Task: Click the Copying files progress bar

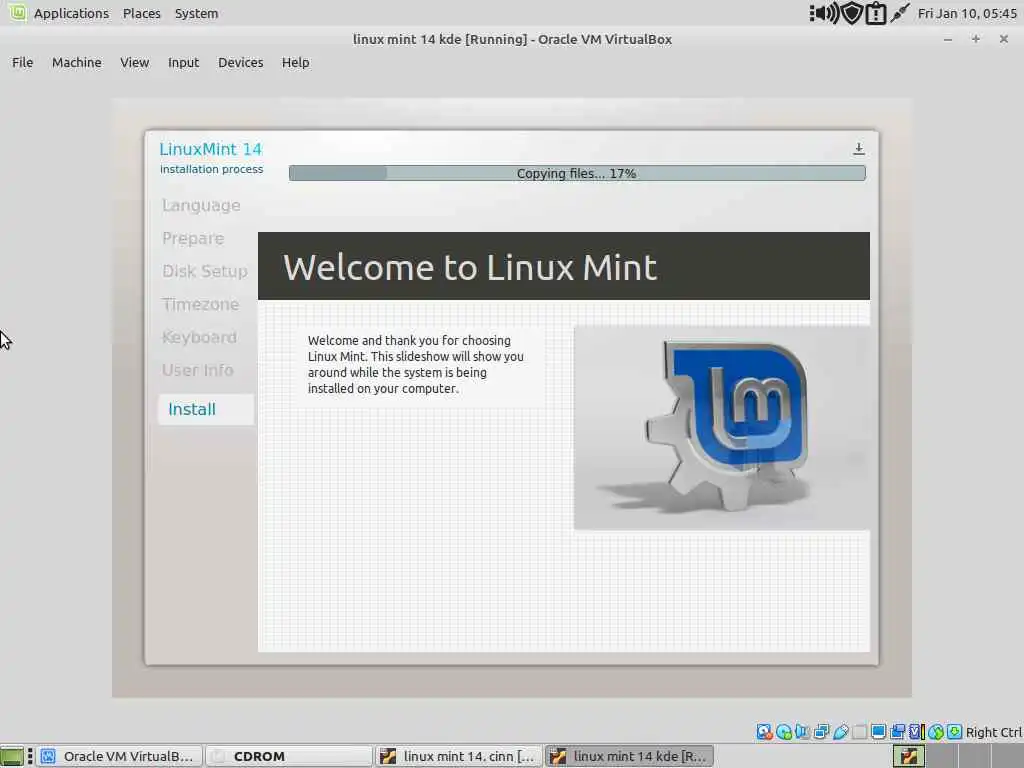Action: [577, 173]
